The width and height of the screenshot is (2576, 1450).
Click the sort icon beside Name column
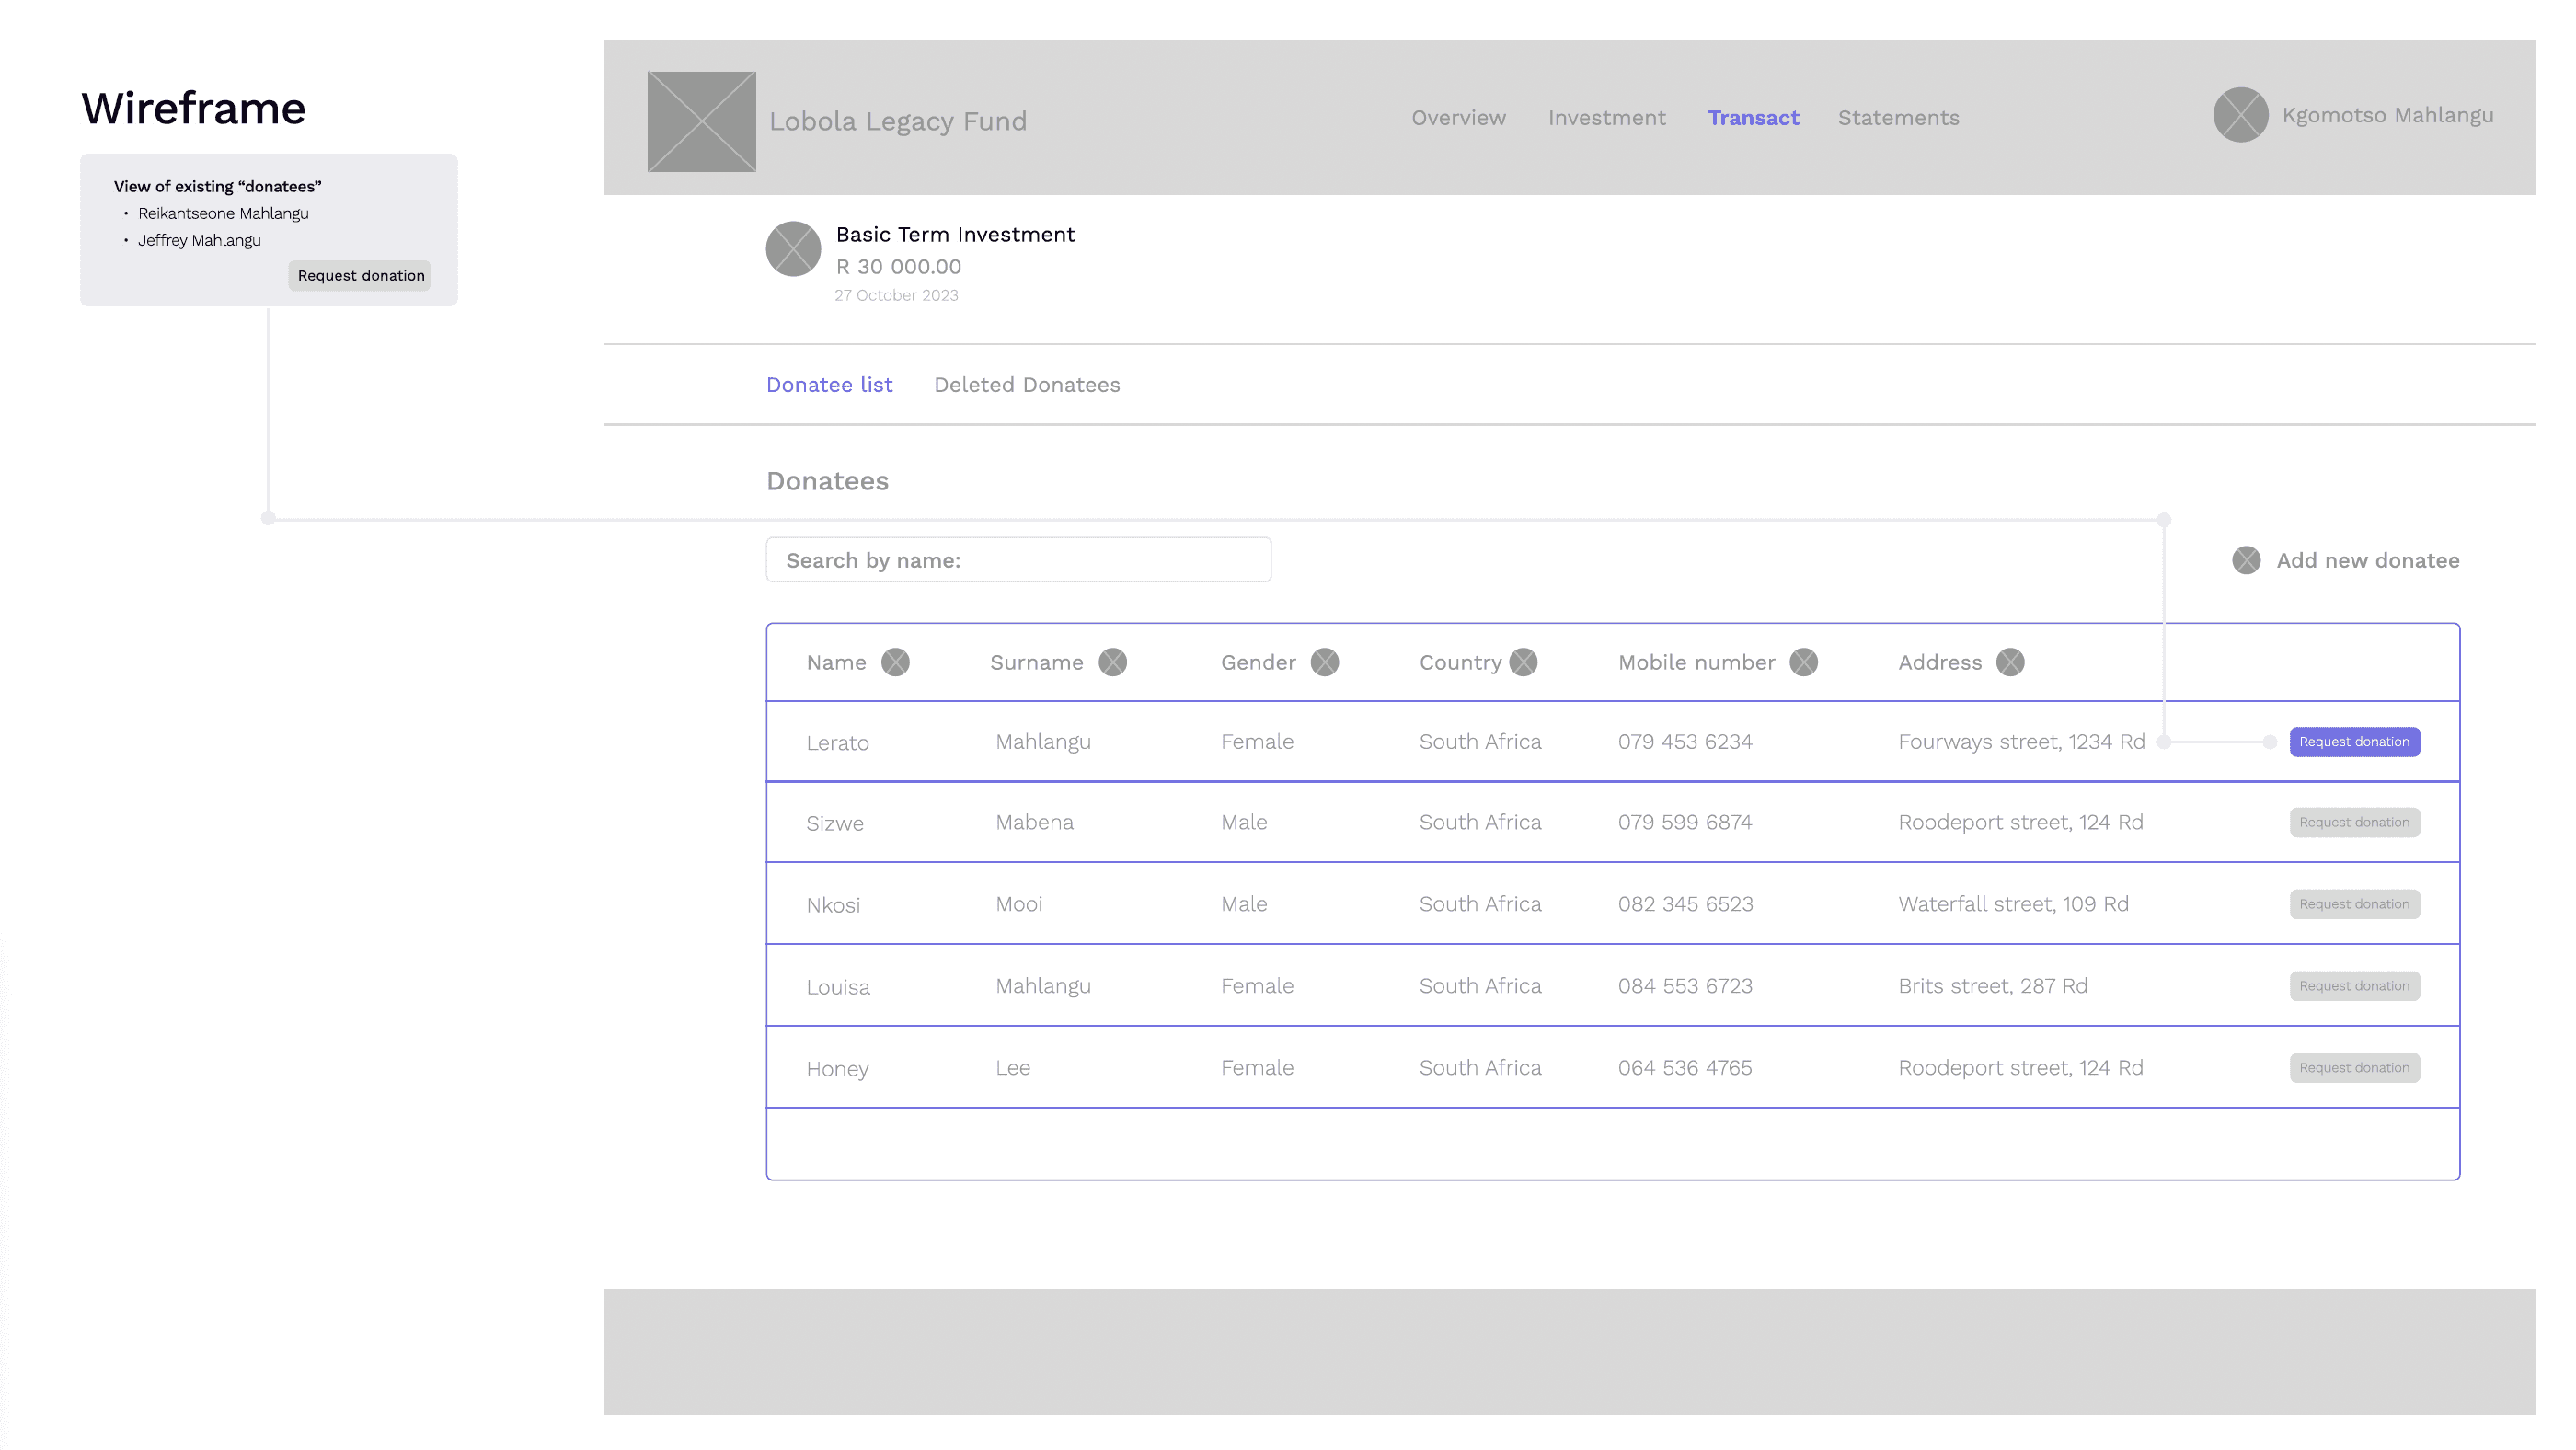pos(895,662)
